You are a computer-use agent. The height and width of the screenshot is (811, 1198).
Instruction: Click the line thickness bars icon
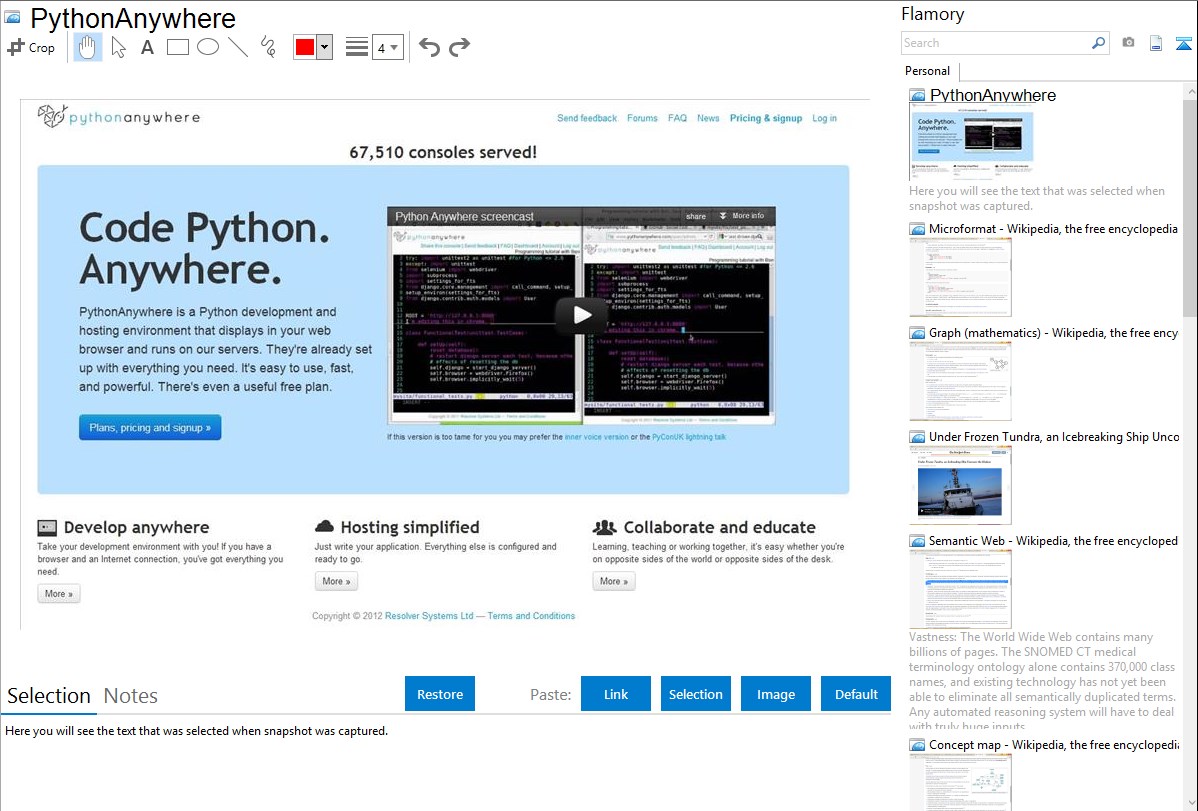point(357,47)
